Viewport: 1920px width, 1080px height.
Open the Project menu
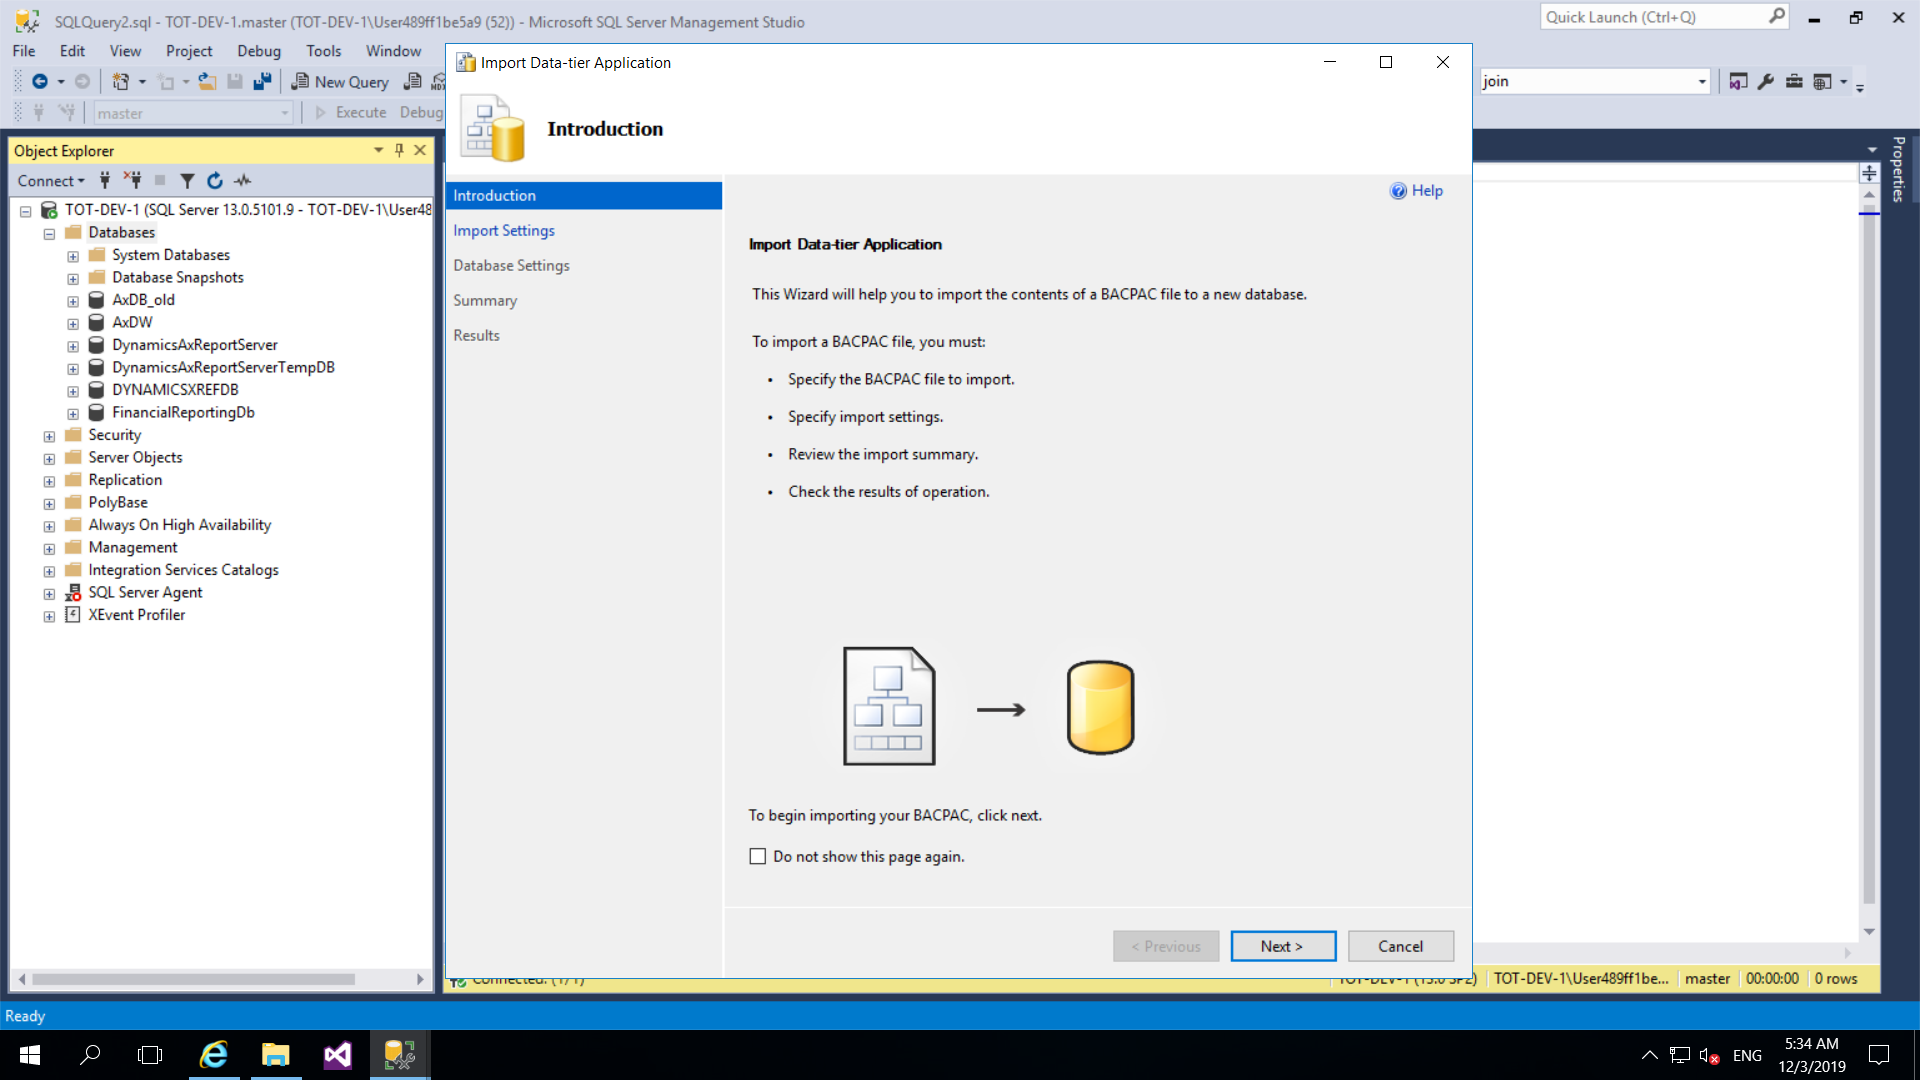(x=189, y=51)
